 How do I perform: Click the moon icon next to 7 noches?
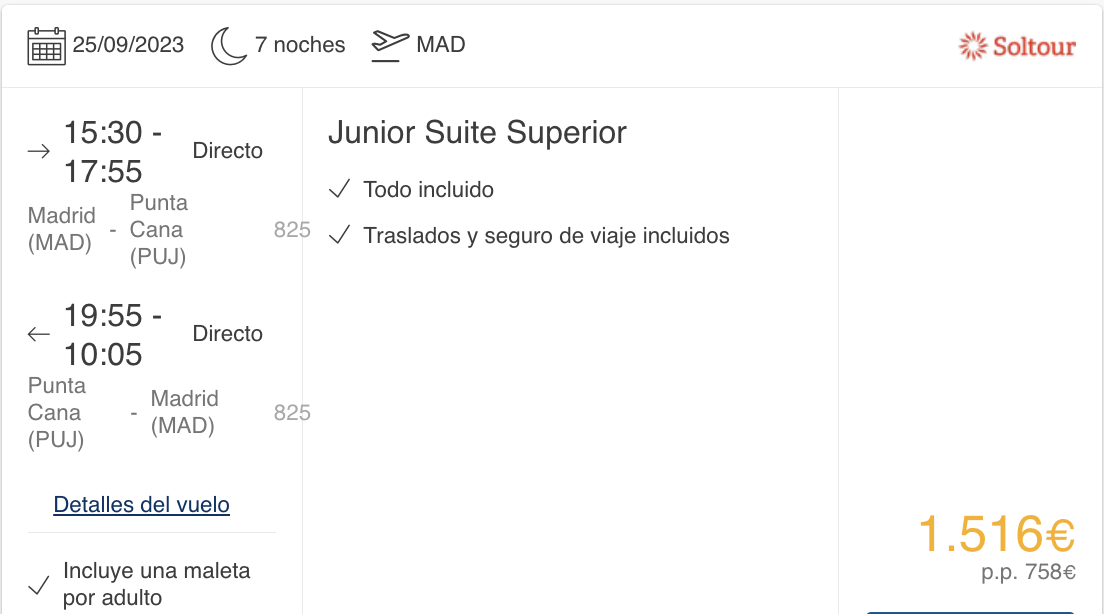point(229,46)
